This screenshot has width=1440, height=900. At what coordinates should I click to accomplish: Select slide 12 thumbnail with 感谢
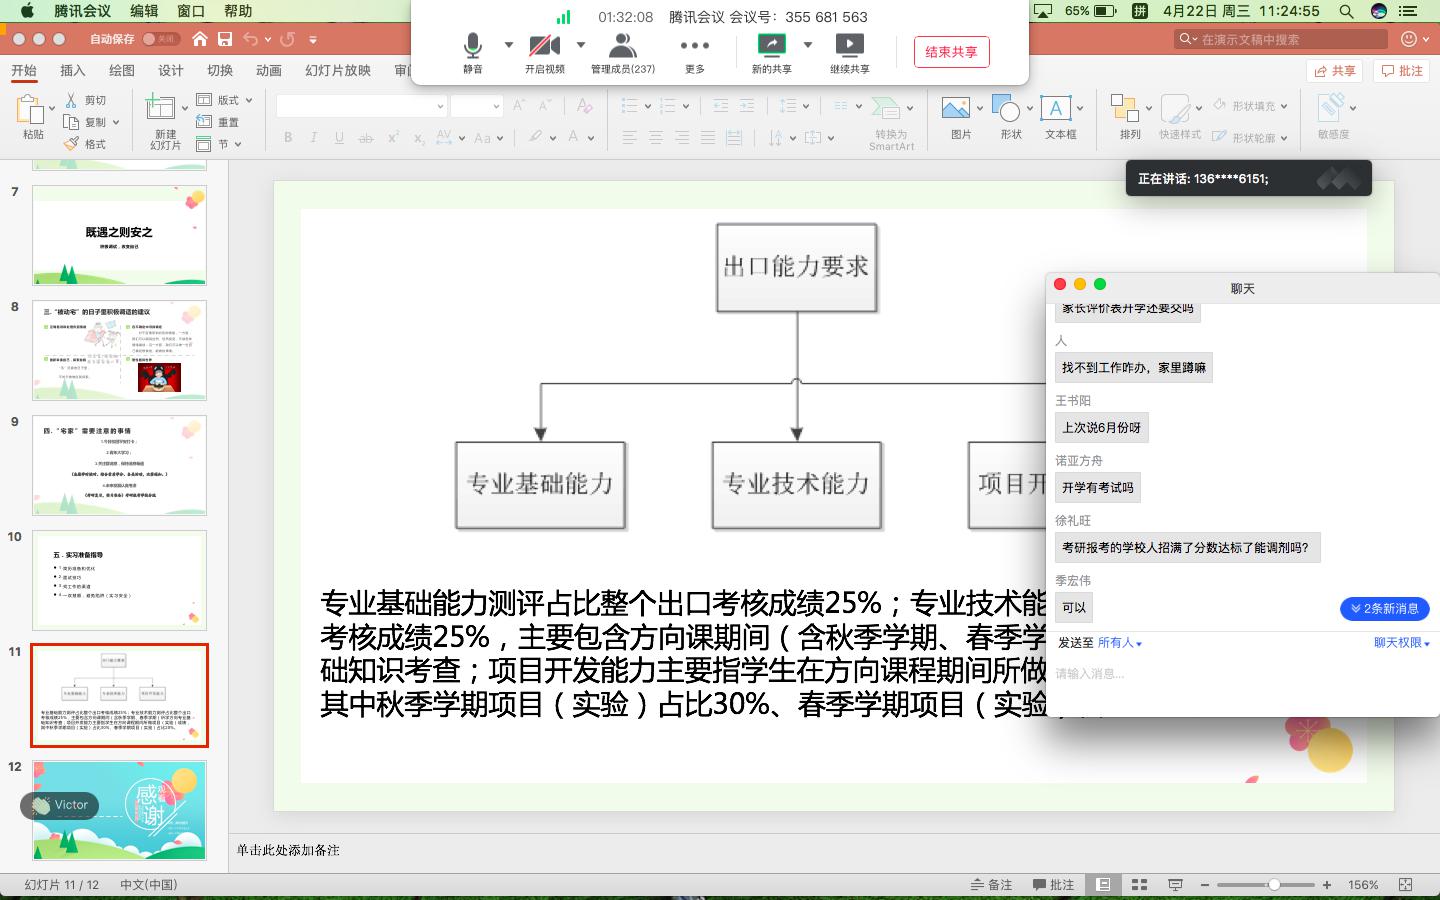(x=117, y=810)
